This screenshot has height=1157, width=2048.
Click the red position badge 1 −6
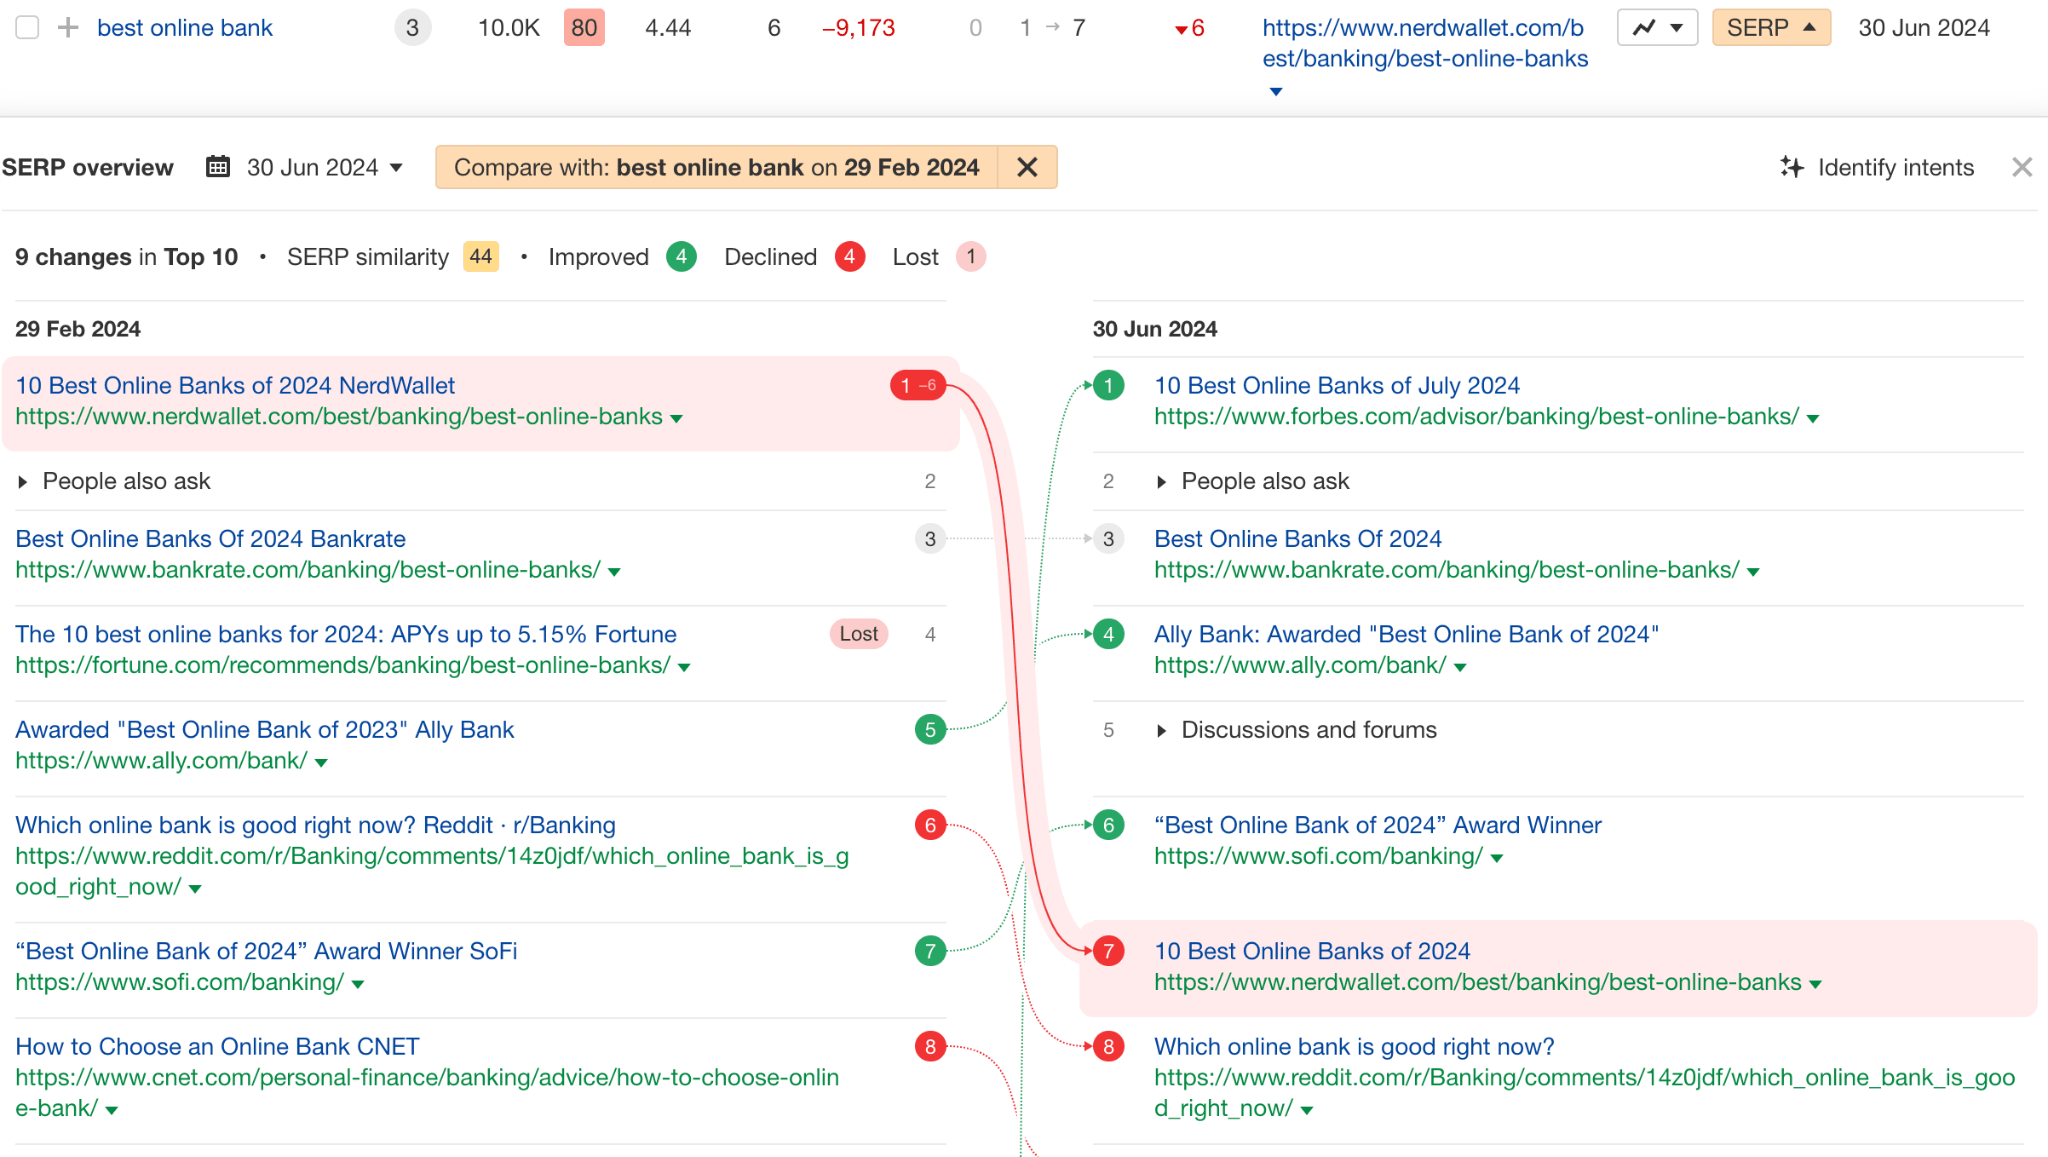918,385
